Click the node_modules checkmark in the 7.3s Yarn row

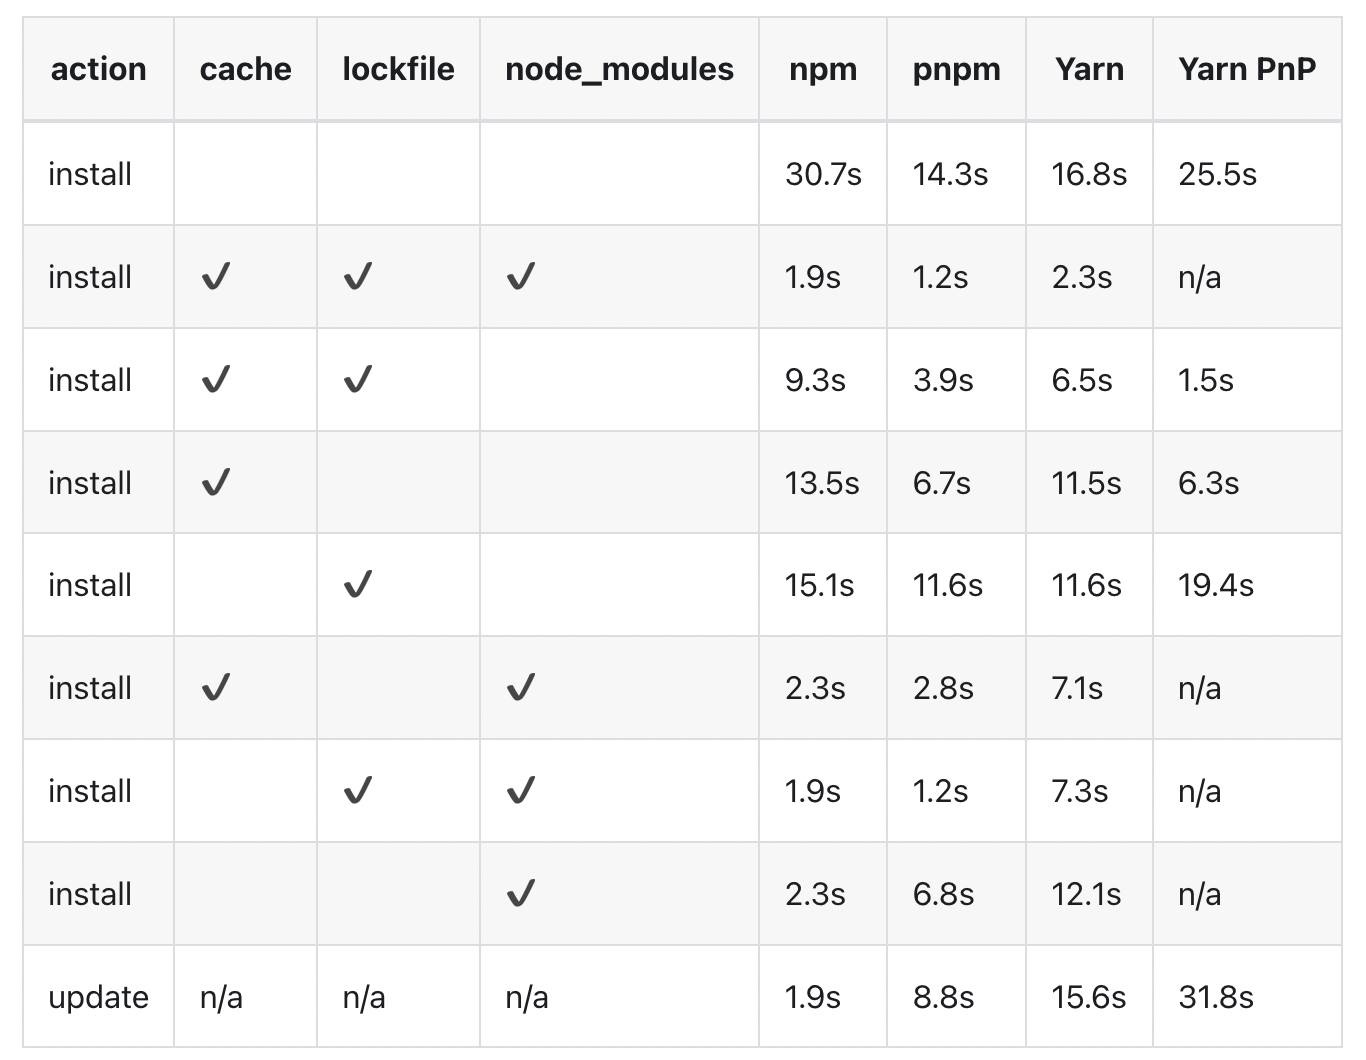[520, 791]
